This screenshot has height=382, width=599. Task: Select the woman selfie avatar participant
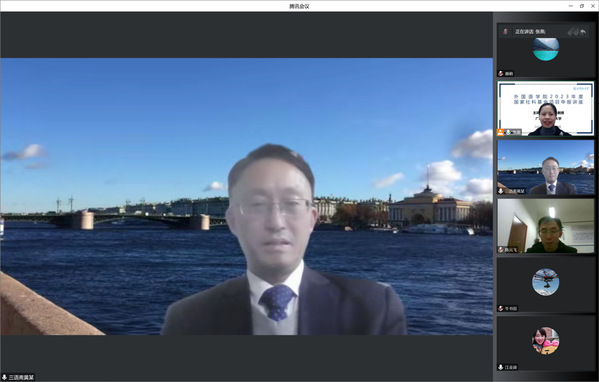(546, 340)
